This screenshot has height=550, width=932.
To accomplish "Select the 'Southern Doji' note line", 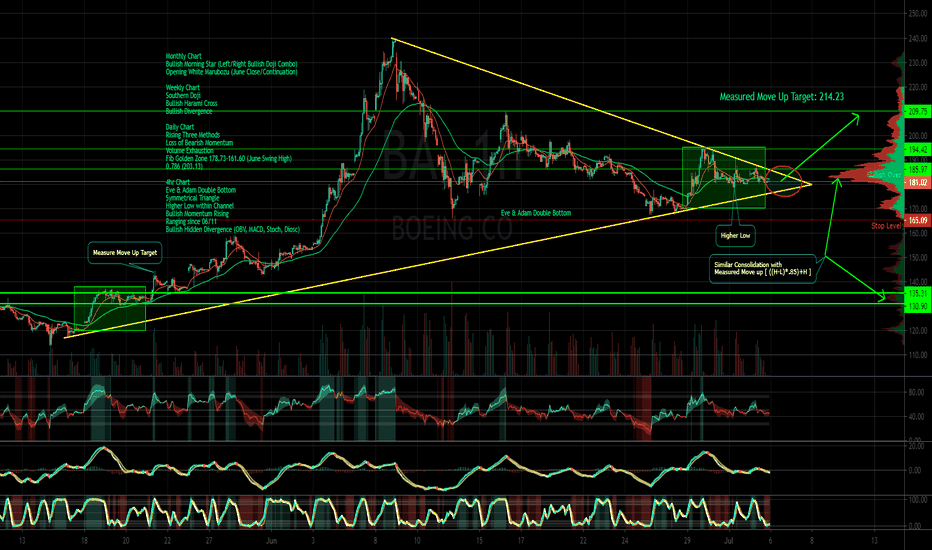I will [x=183, y=96].
